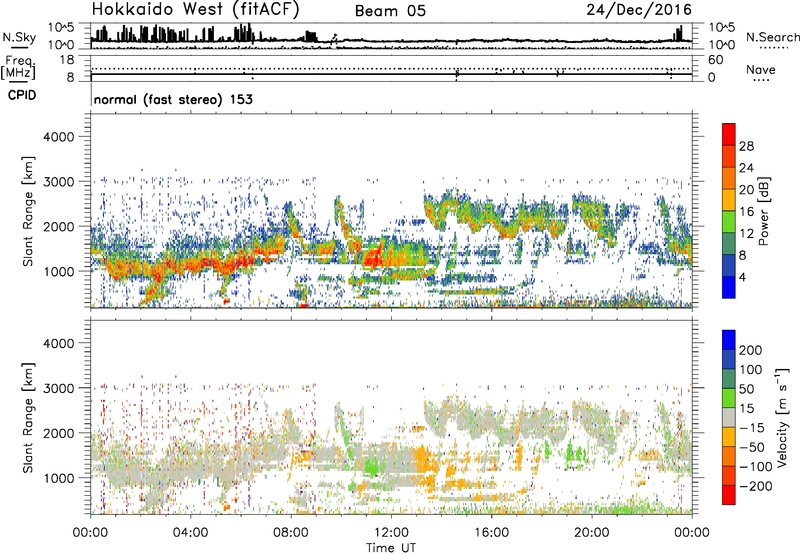Click the '4000' tick on power panel
The height and width of the screenshot is (554, 800).
coord(58,137)
